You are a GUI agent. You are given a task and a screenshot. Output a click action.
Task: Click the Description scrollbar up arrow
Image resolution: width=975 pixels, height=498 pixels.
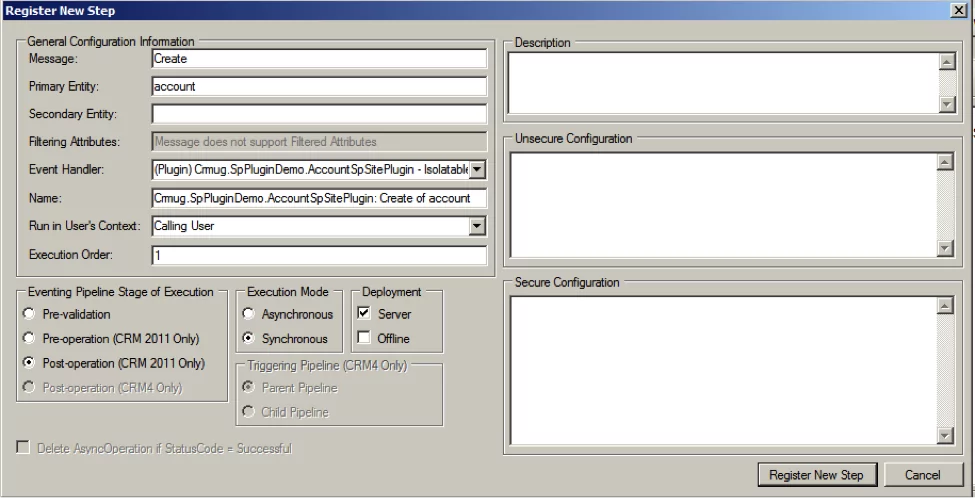(x=946, y=61)
